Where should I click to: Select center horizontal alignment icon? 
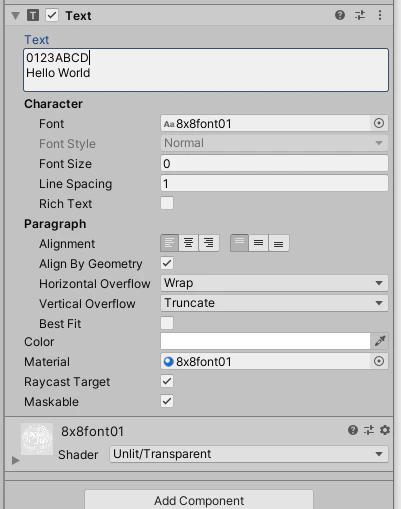click(189, 242)
